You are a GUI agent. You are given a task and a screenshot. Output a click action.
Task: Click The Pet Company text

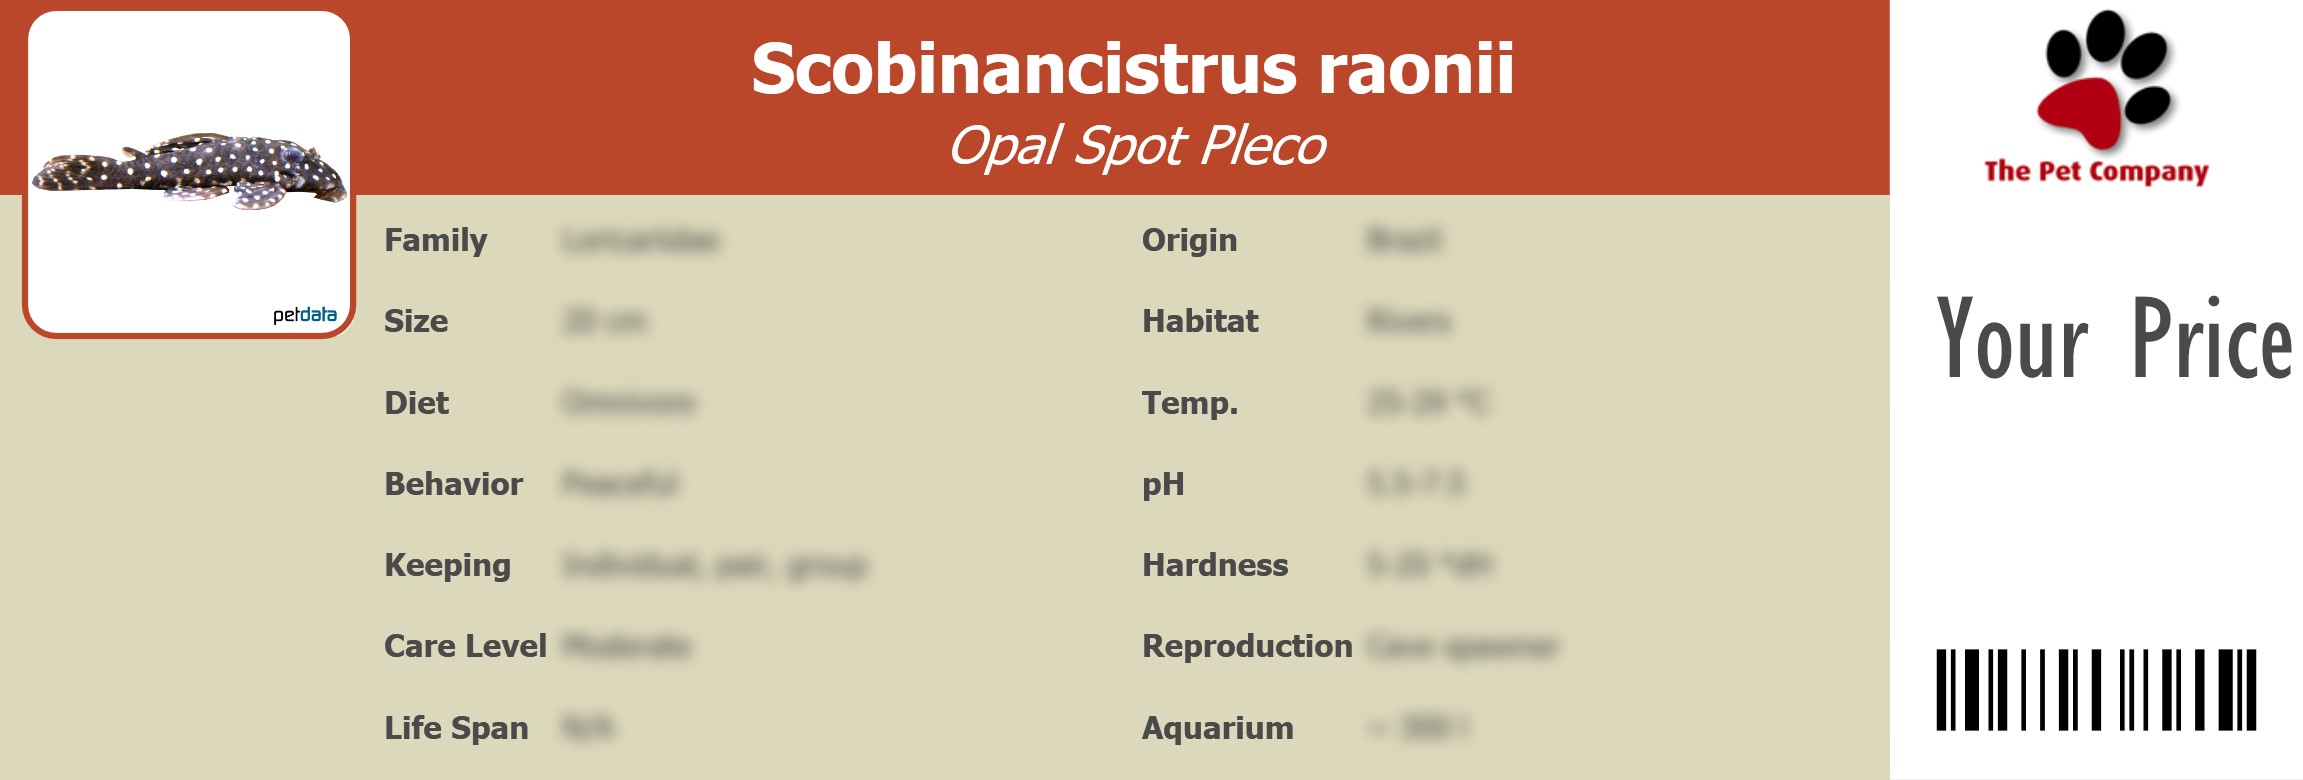2096,172
